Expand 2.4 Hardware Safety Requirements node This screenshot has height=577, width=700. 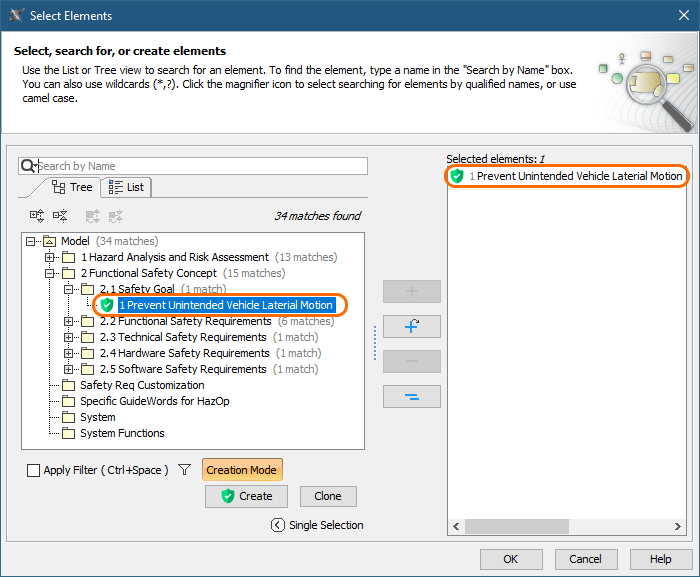(68, 353)
